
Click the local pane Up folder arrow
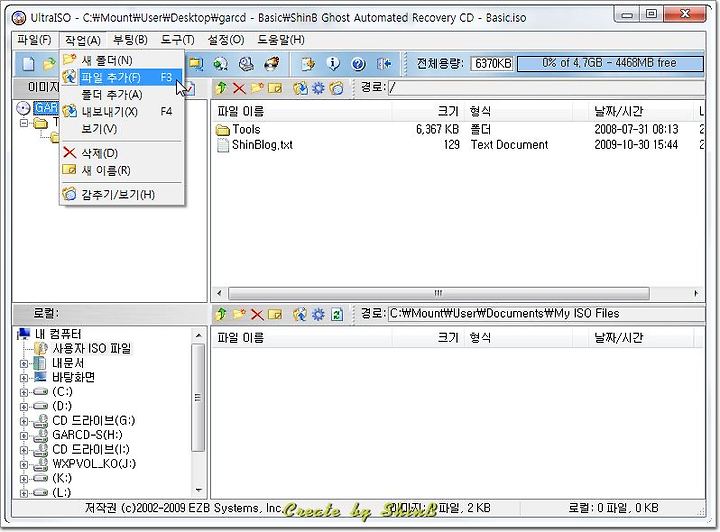pyautogui.click(x=221, y=314)
